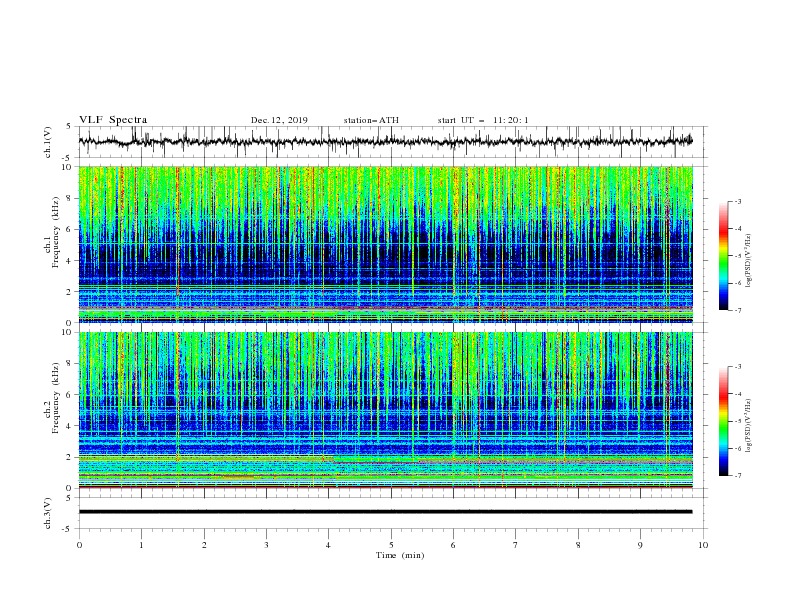Click the ch.3 flat black waveform trace
The height and width of the screenshot is (612, 792).
pos(385,512)
